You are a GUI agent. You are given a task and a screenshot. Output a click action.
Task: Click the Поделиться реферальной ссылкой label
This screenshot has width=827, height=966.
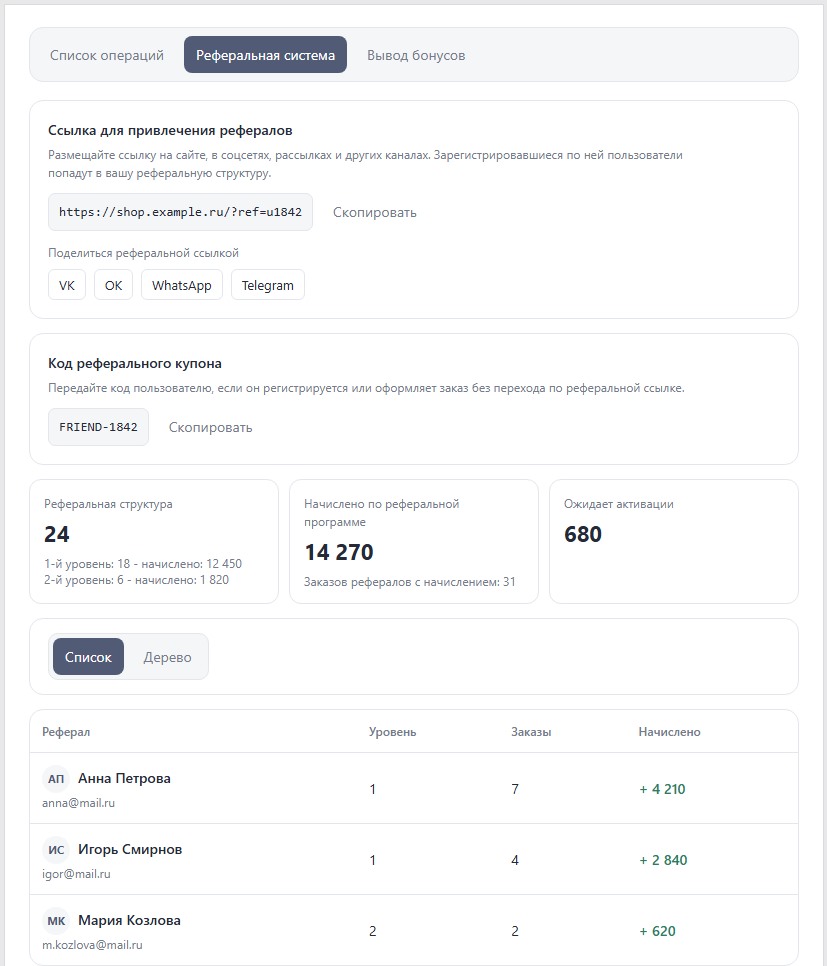[x=144, y=253]
